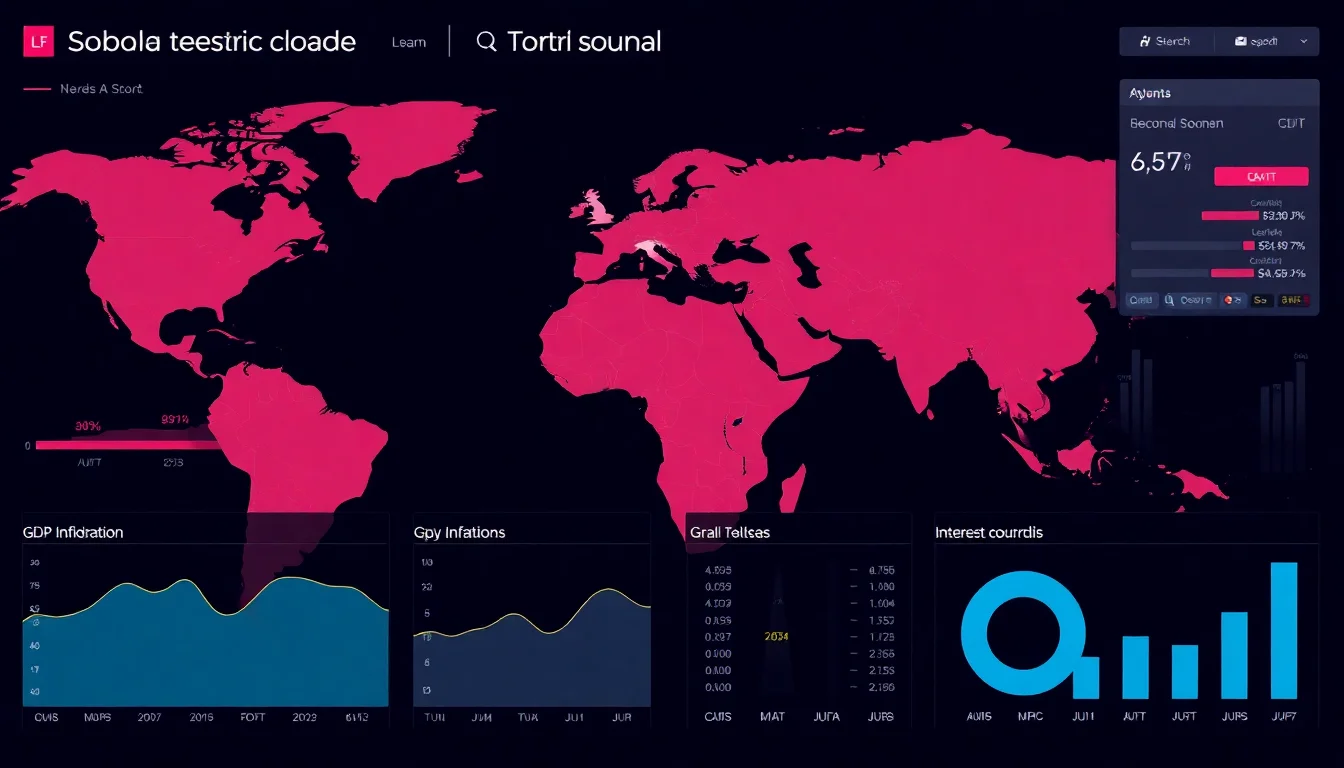Open the Learn menu in the top bar
The height and width of the screenshot is (768, 1344).
[x=408, y=41]
